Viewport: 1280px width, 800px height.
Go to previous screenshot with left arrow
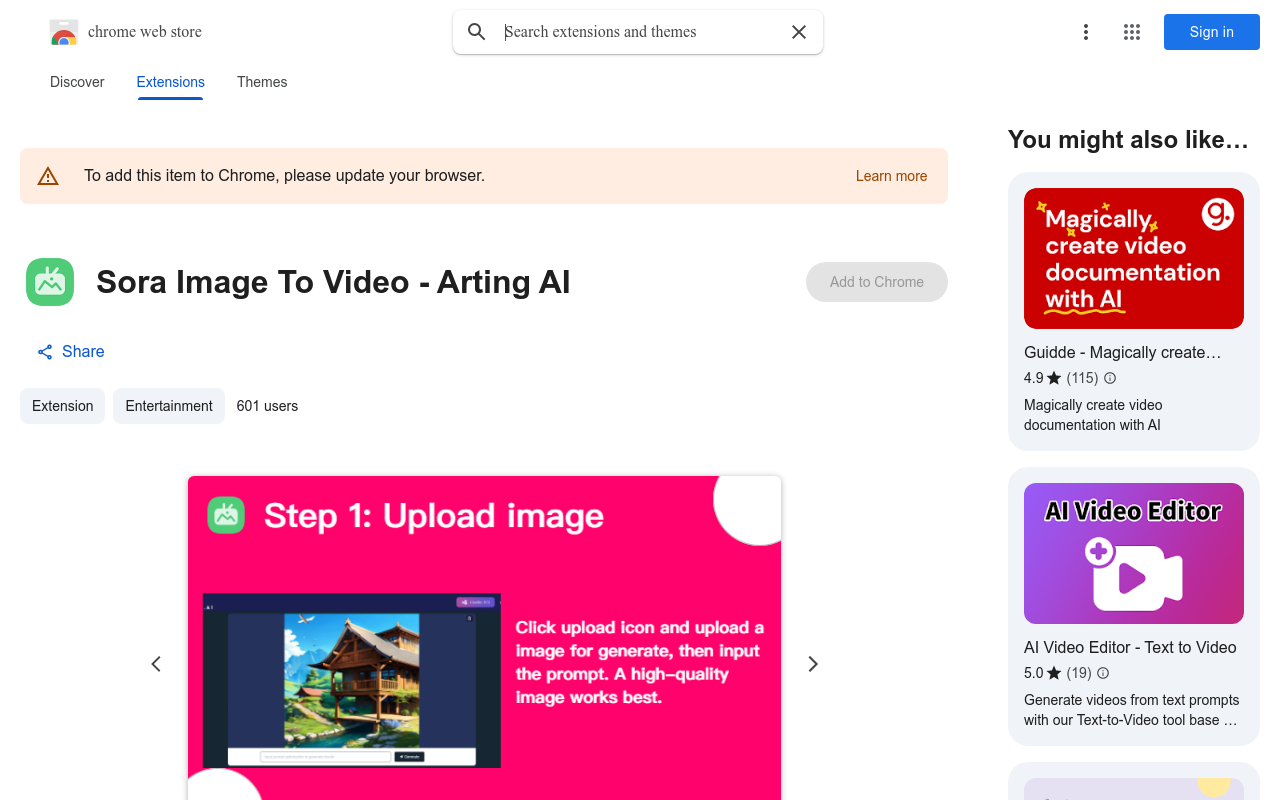click(156, 664)
